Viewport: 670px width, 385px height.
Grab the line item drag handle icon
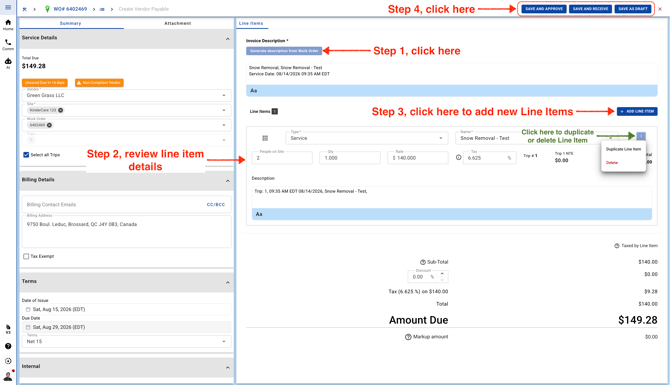(x=265, y=138)
